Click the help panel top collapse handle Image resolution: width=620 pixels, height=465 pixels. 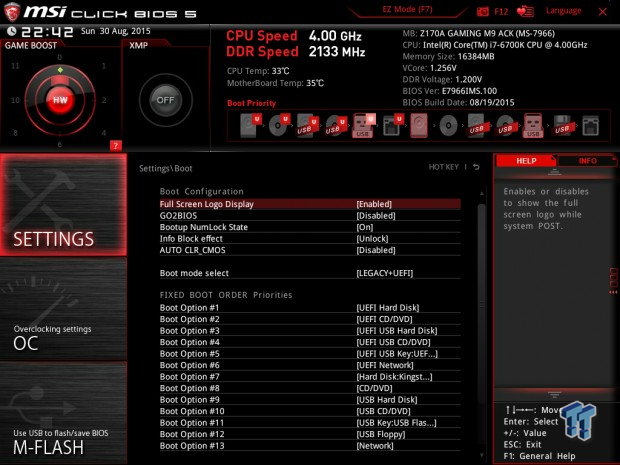click(554, 172)
